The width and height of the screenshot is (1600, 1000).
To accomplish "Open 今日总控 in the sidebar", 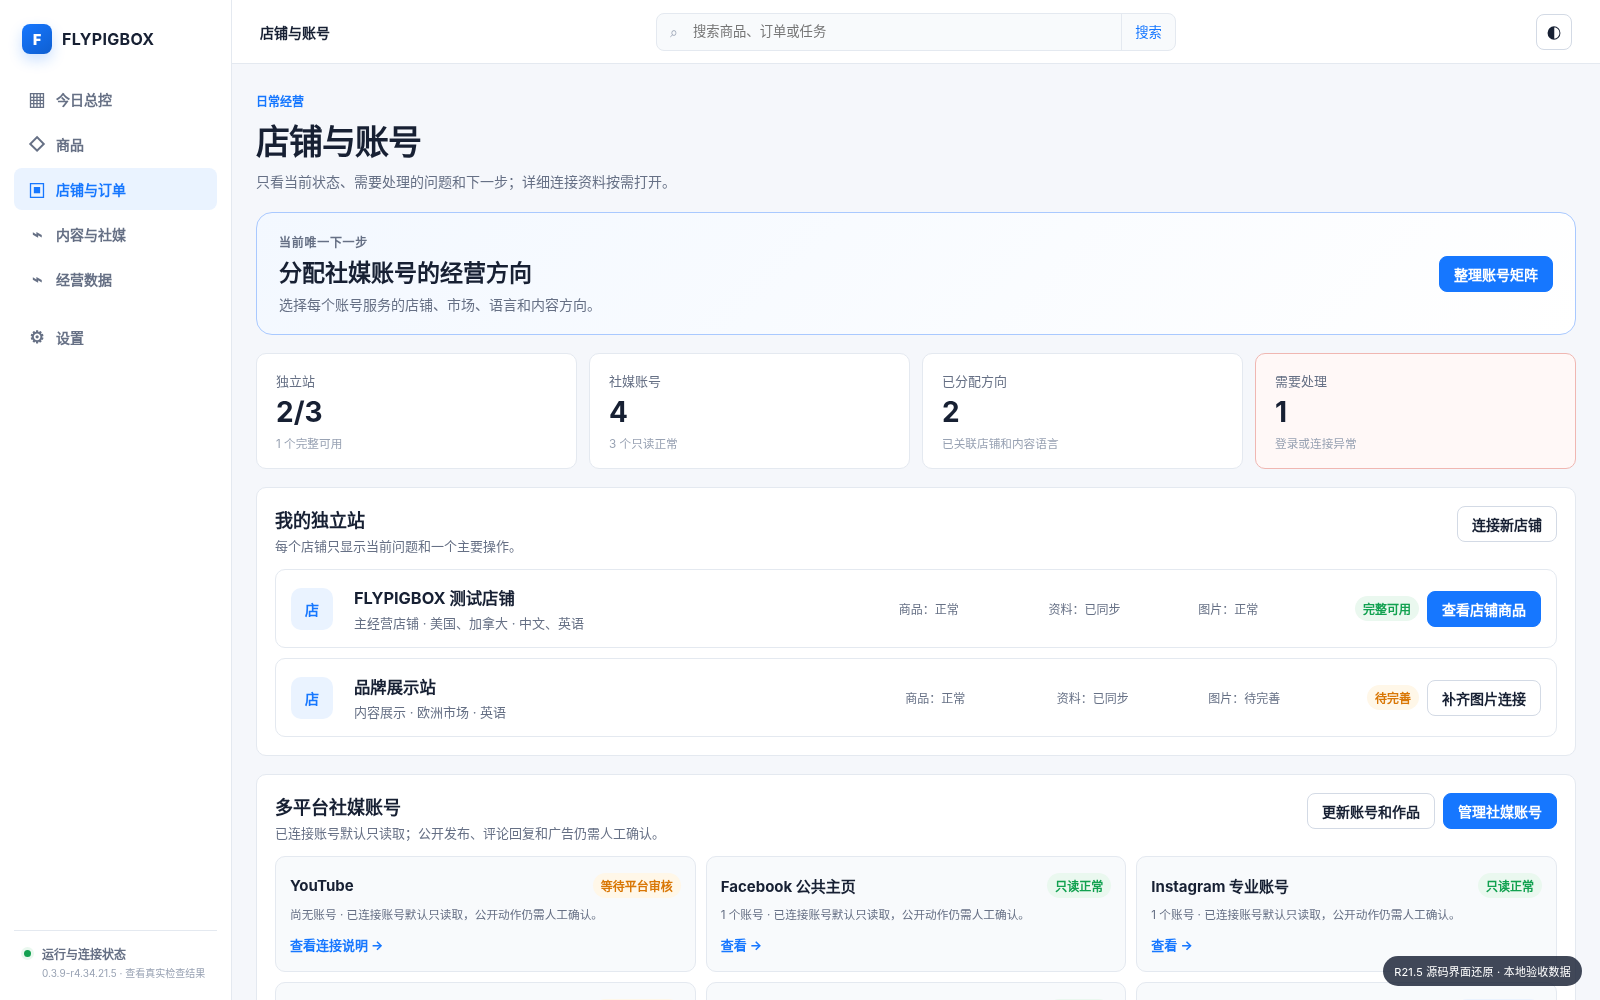I will coord(115,100).
